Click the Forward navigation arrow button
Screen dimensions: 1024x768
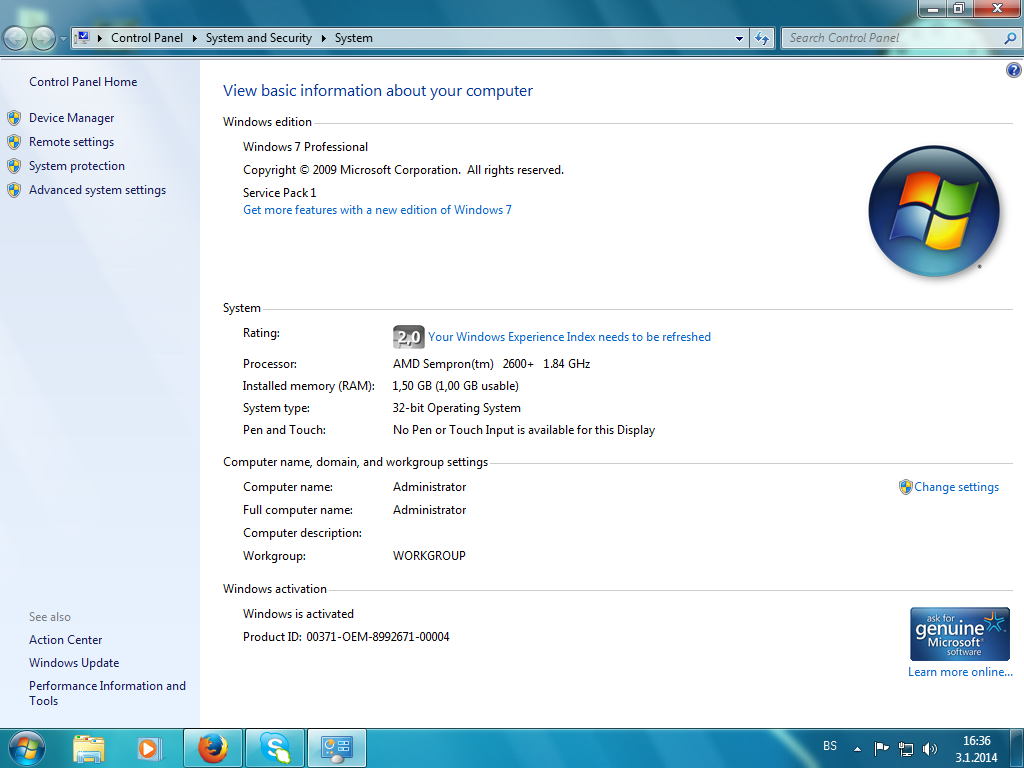point(43,39)
